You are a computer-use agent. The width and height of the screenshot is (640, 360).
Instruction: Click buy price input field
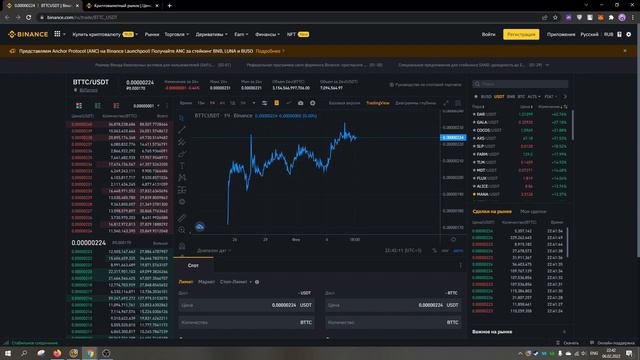click(246, 305)
